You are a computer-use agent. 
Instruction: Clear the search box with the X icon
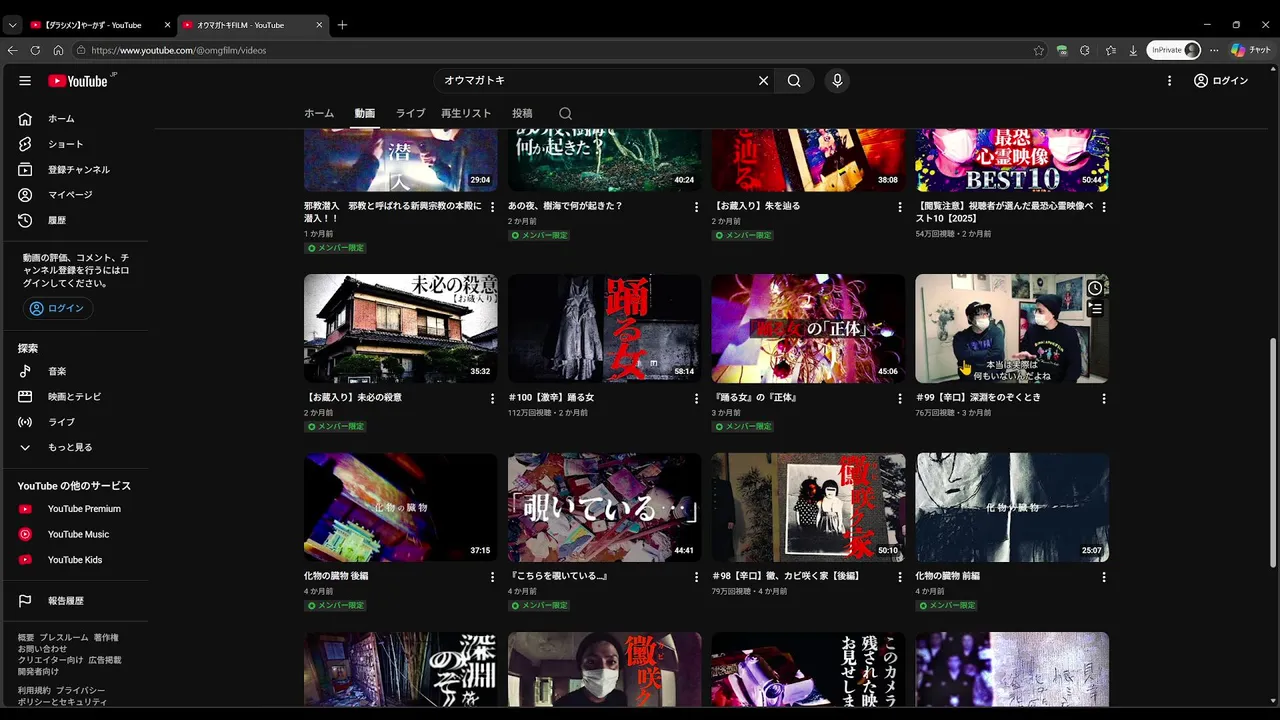[763, 81]
